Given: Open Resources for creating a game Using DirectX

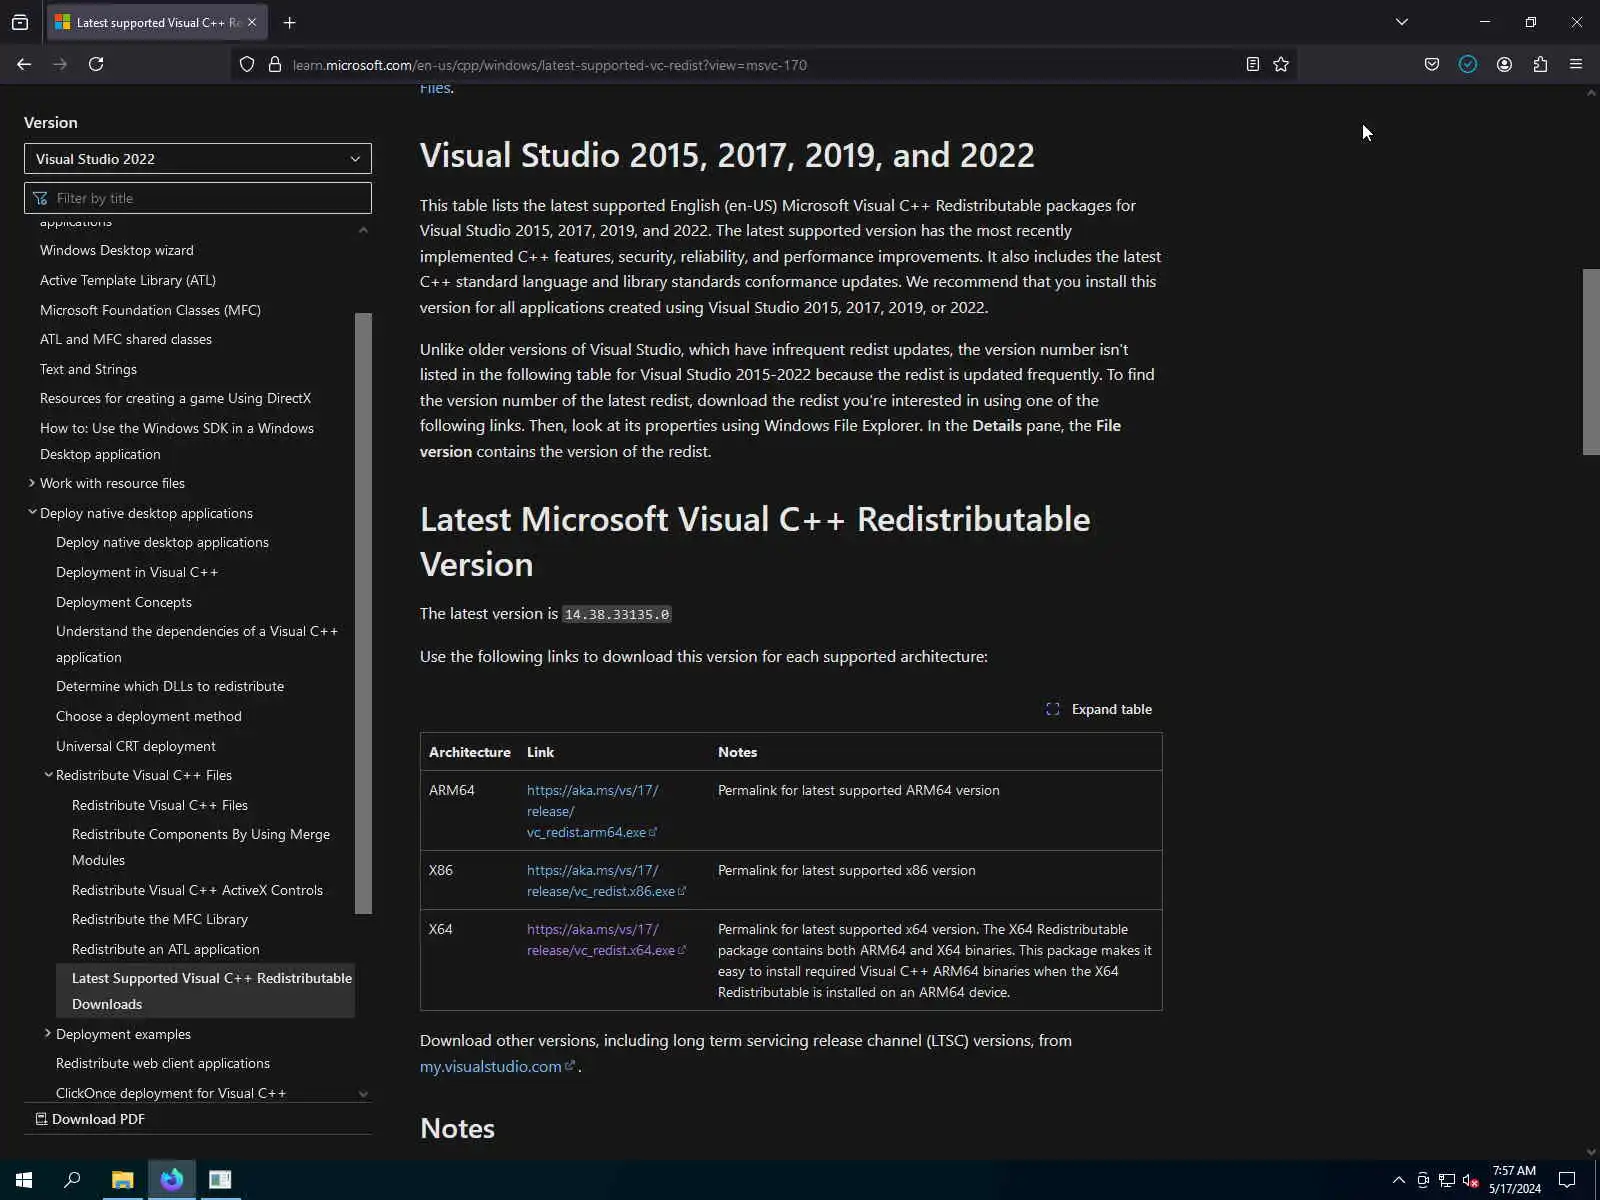Looking at the screenshot, I should click(x=175, y=398).
